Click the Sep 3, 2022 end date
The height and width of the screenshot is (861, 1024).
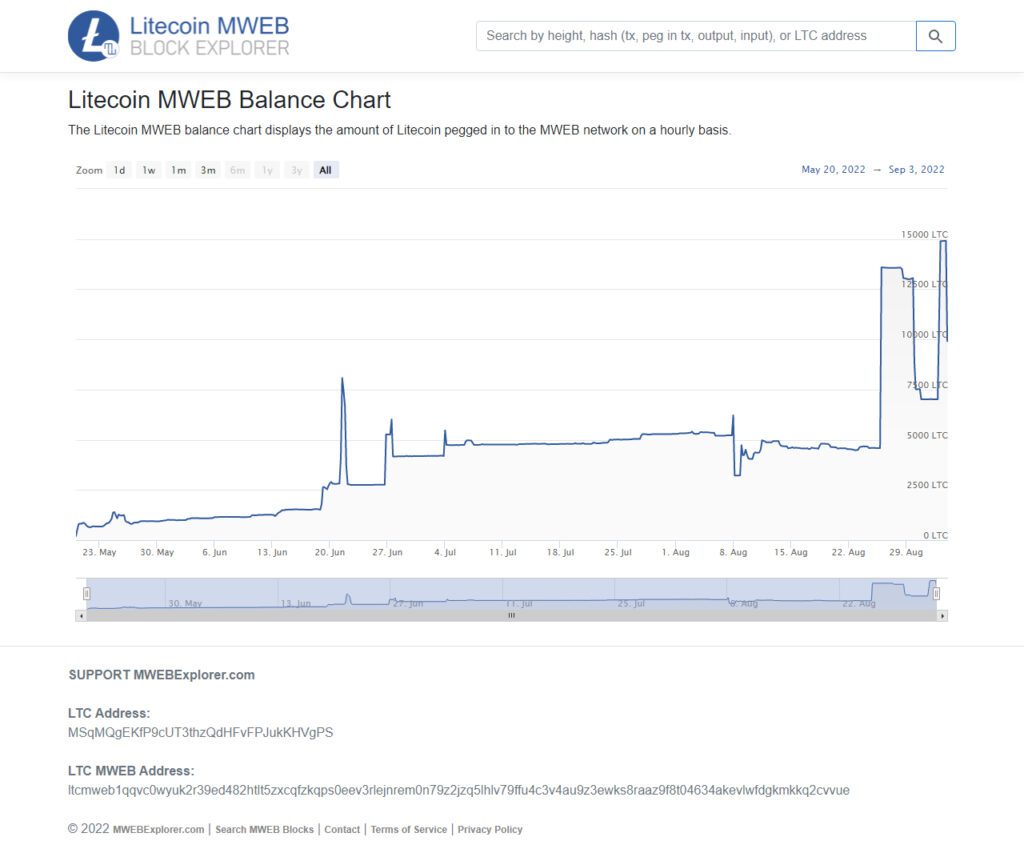pyautogui.click(x=916, y=169)
